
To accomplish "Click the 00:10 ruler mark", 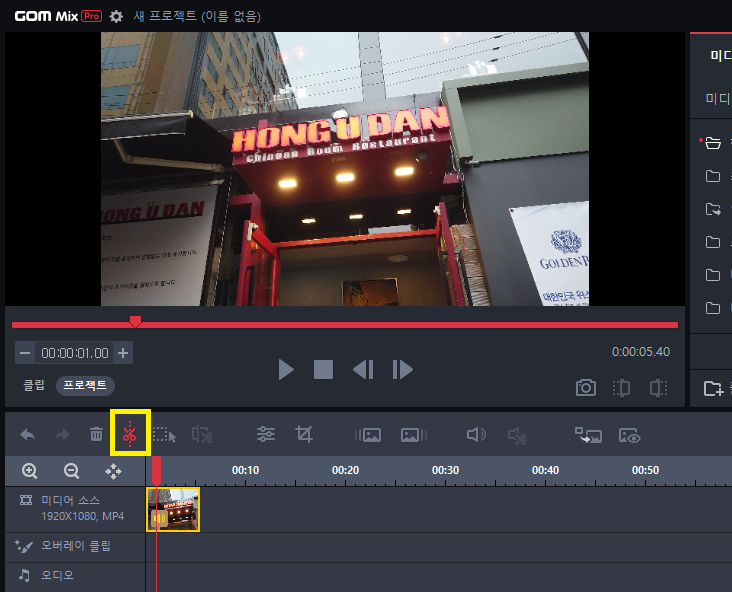I will click(246, 470).
